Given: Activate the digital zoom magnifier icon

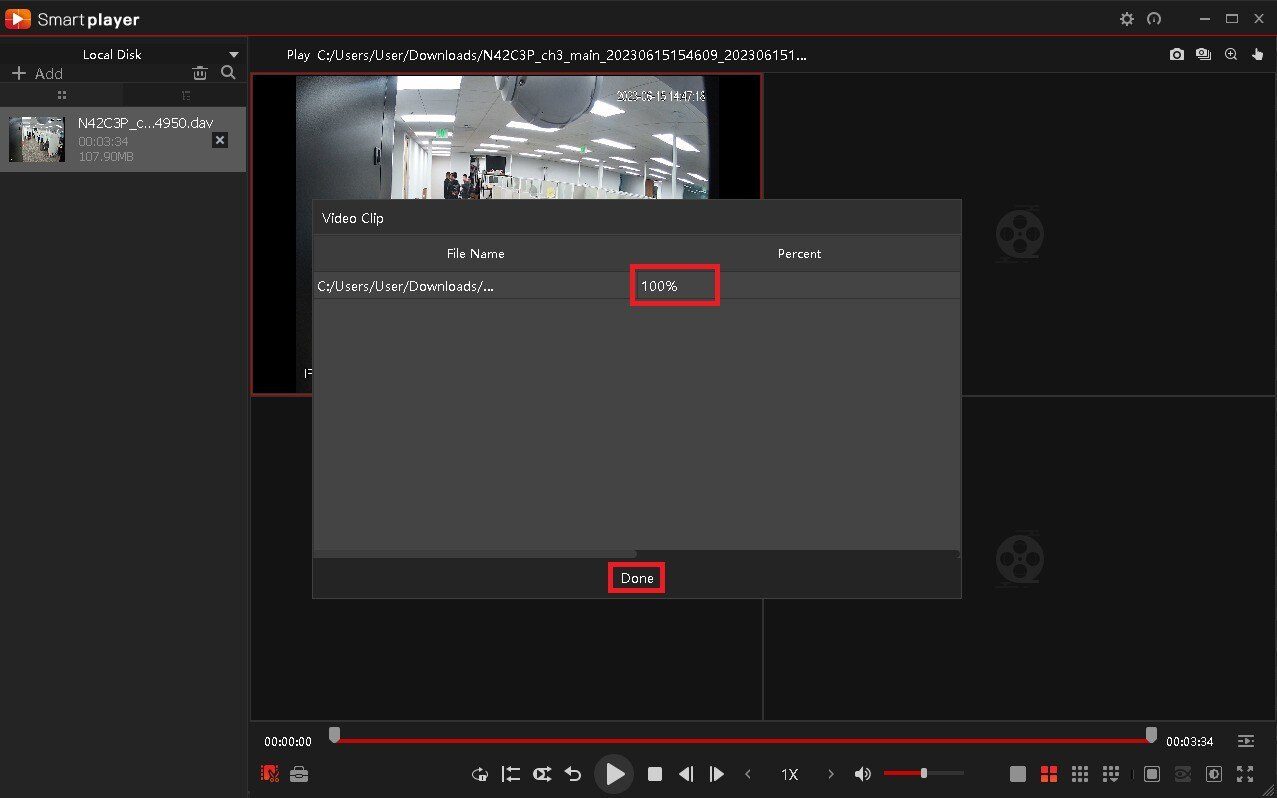Looking at the screenshot, I should [1231, 55].
